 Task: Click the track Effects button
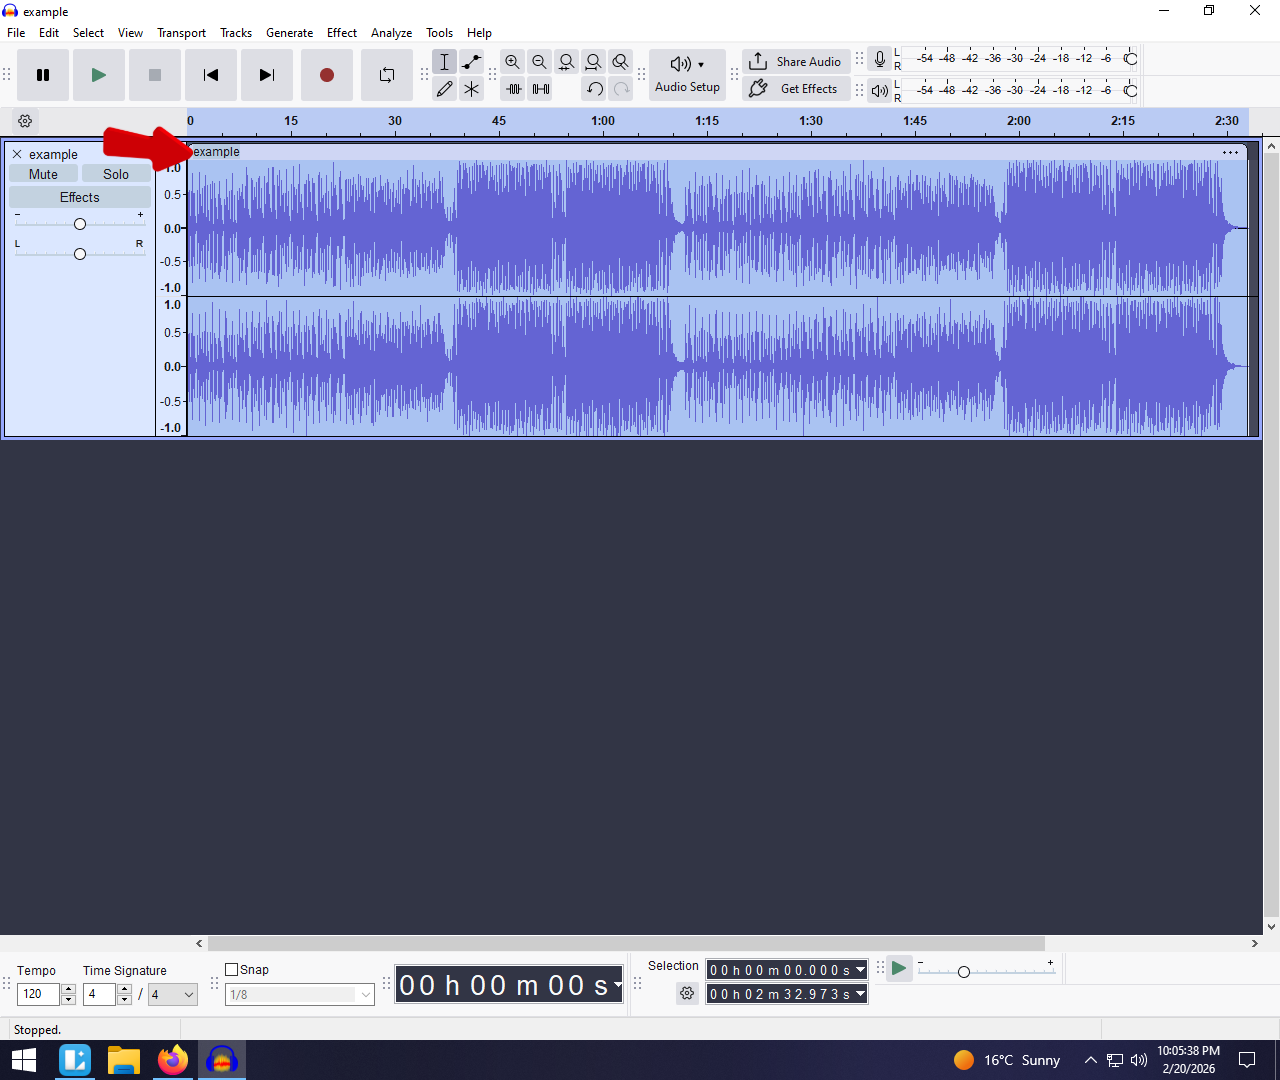(80, 198)
